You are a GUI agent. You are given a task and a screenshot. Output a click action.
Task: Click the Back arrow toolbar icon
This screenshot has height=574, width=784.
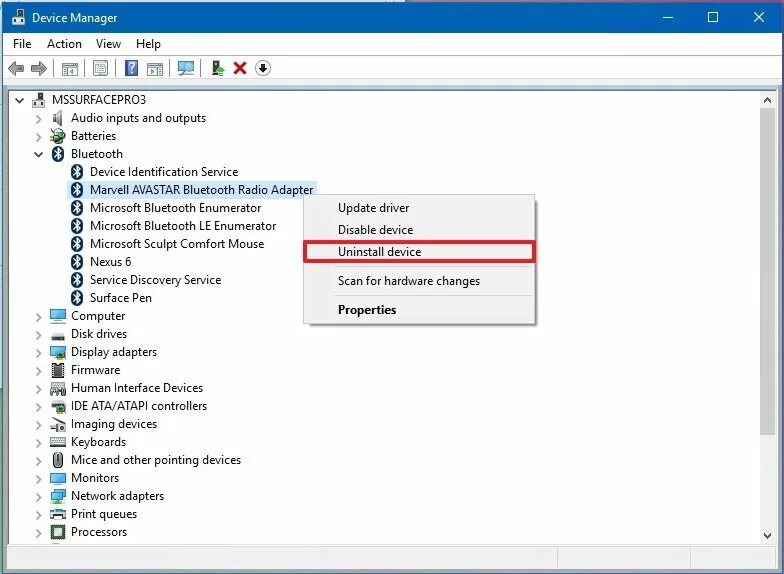(16, 68)
